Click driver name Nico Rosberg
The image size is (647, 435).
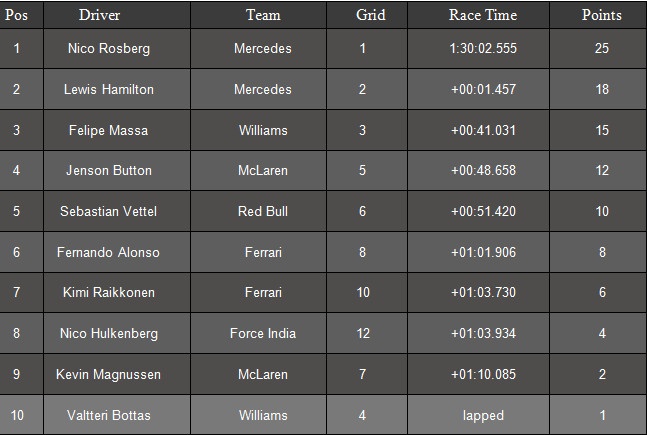(x=109, y=48)
